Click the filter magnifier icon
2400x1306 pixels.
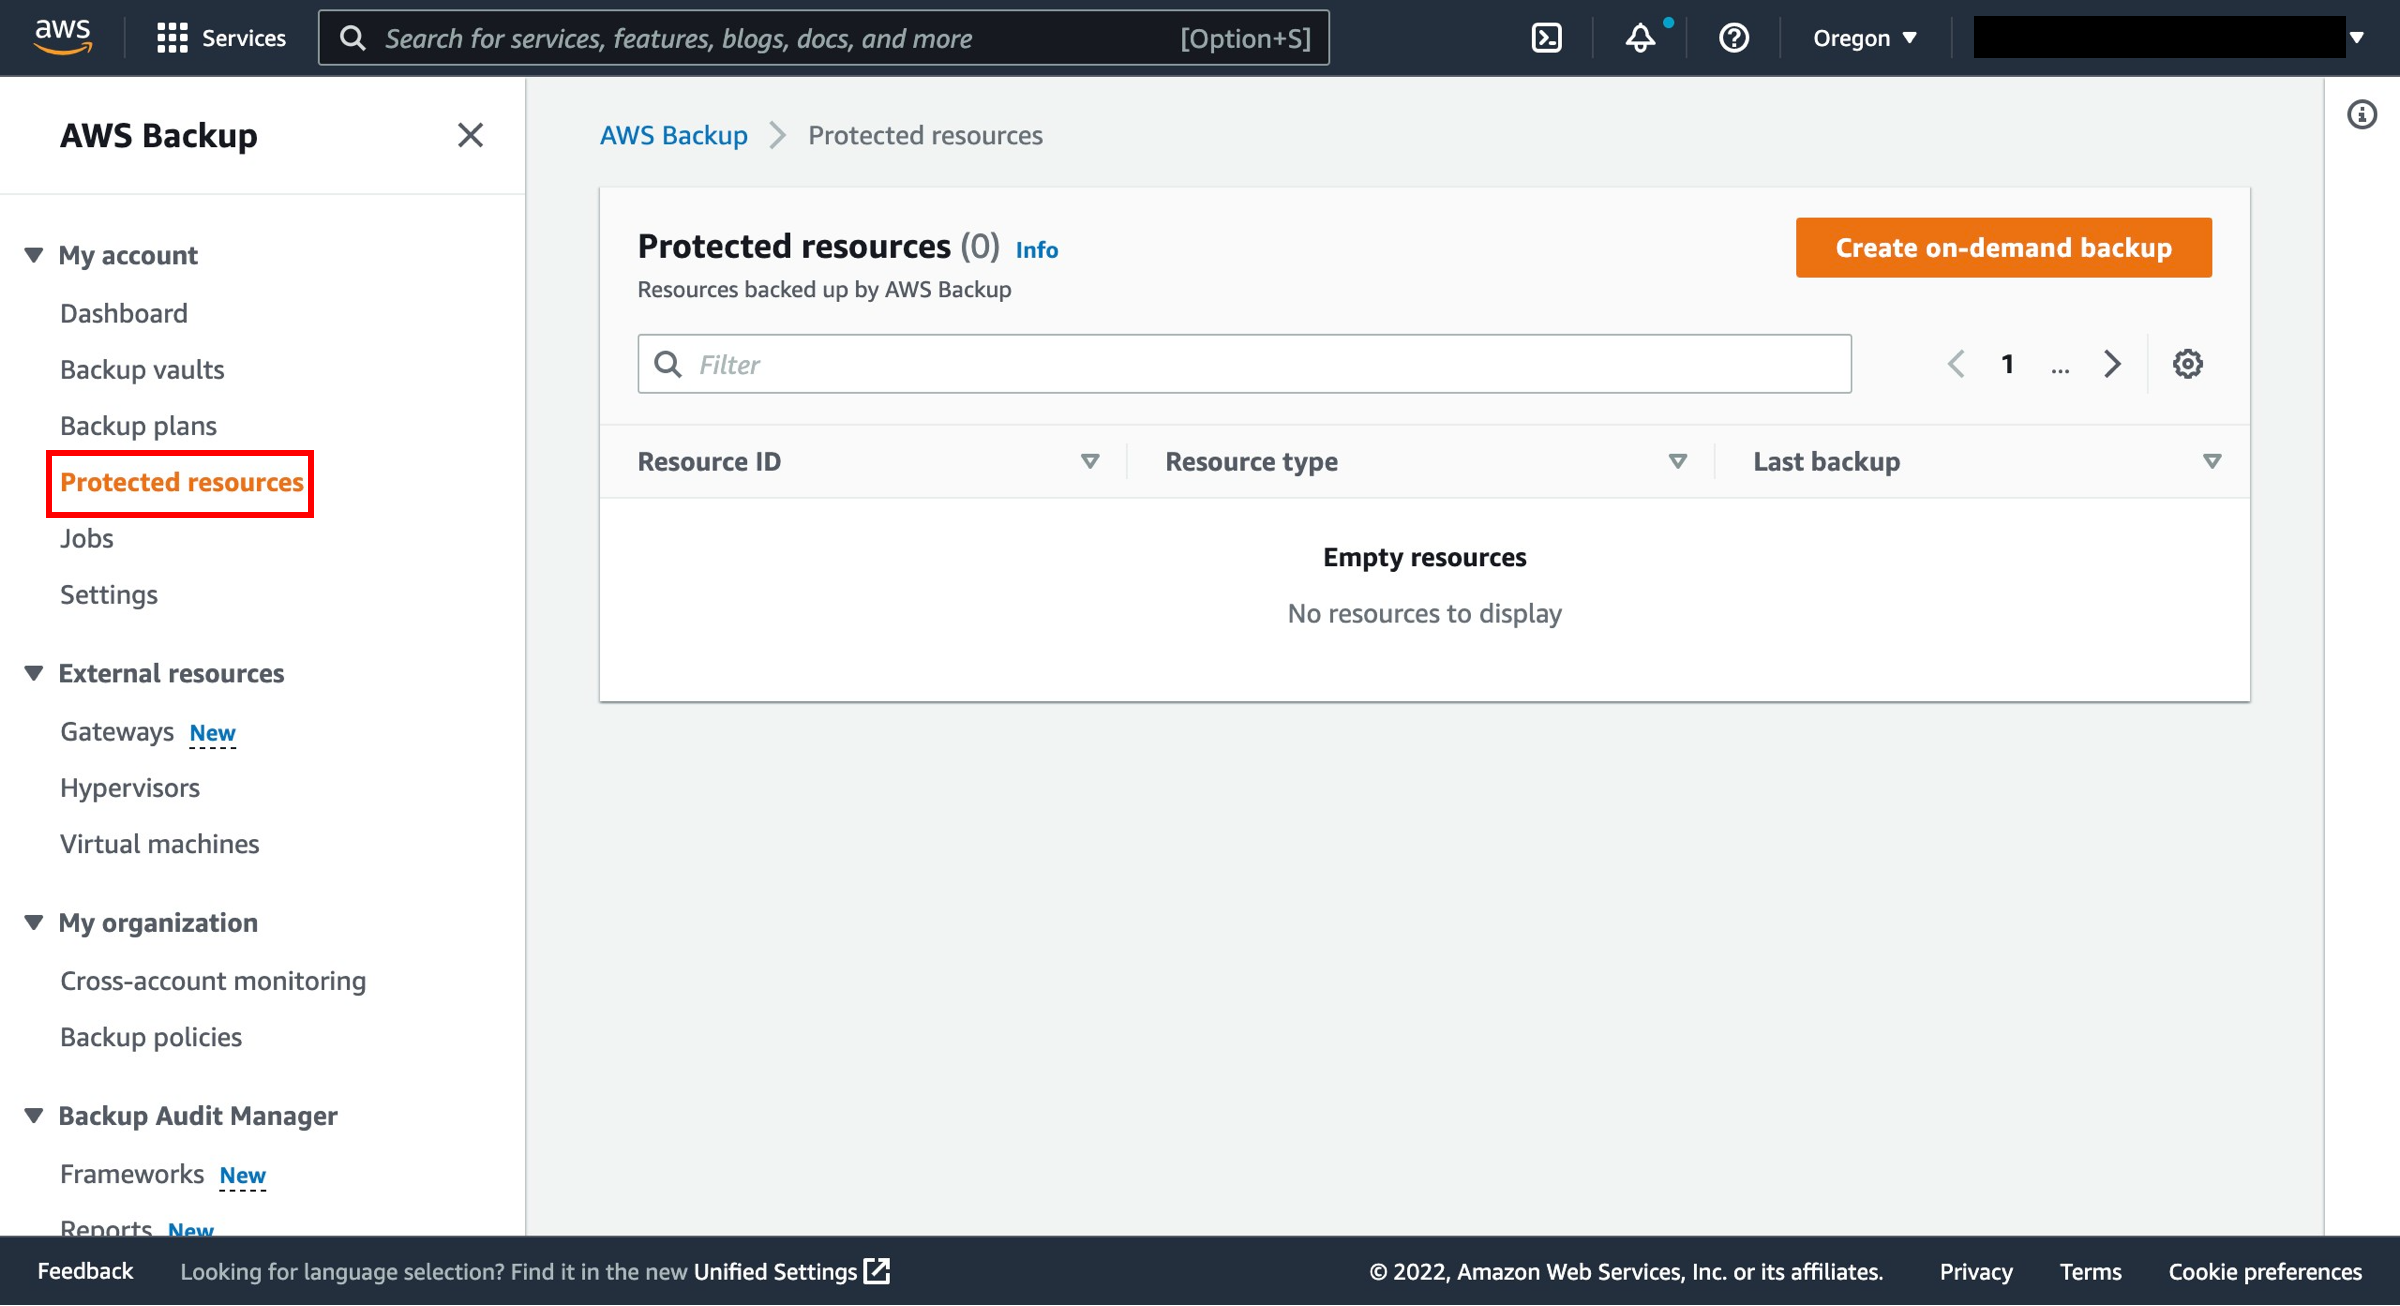coord(668,364)
